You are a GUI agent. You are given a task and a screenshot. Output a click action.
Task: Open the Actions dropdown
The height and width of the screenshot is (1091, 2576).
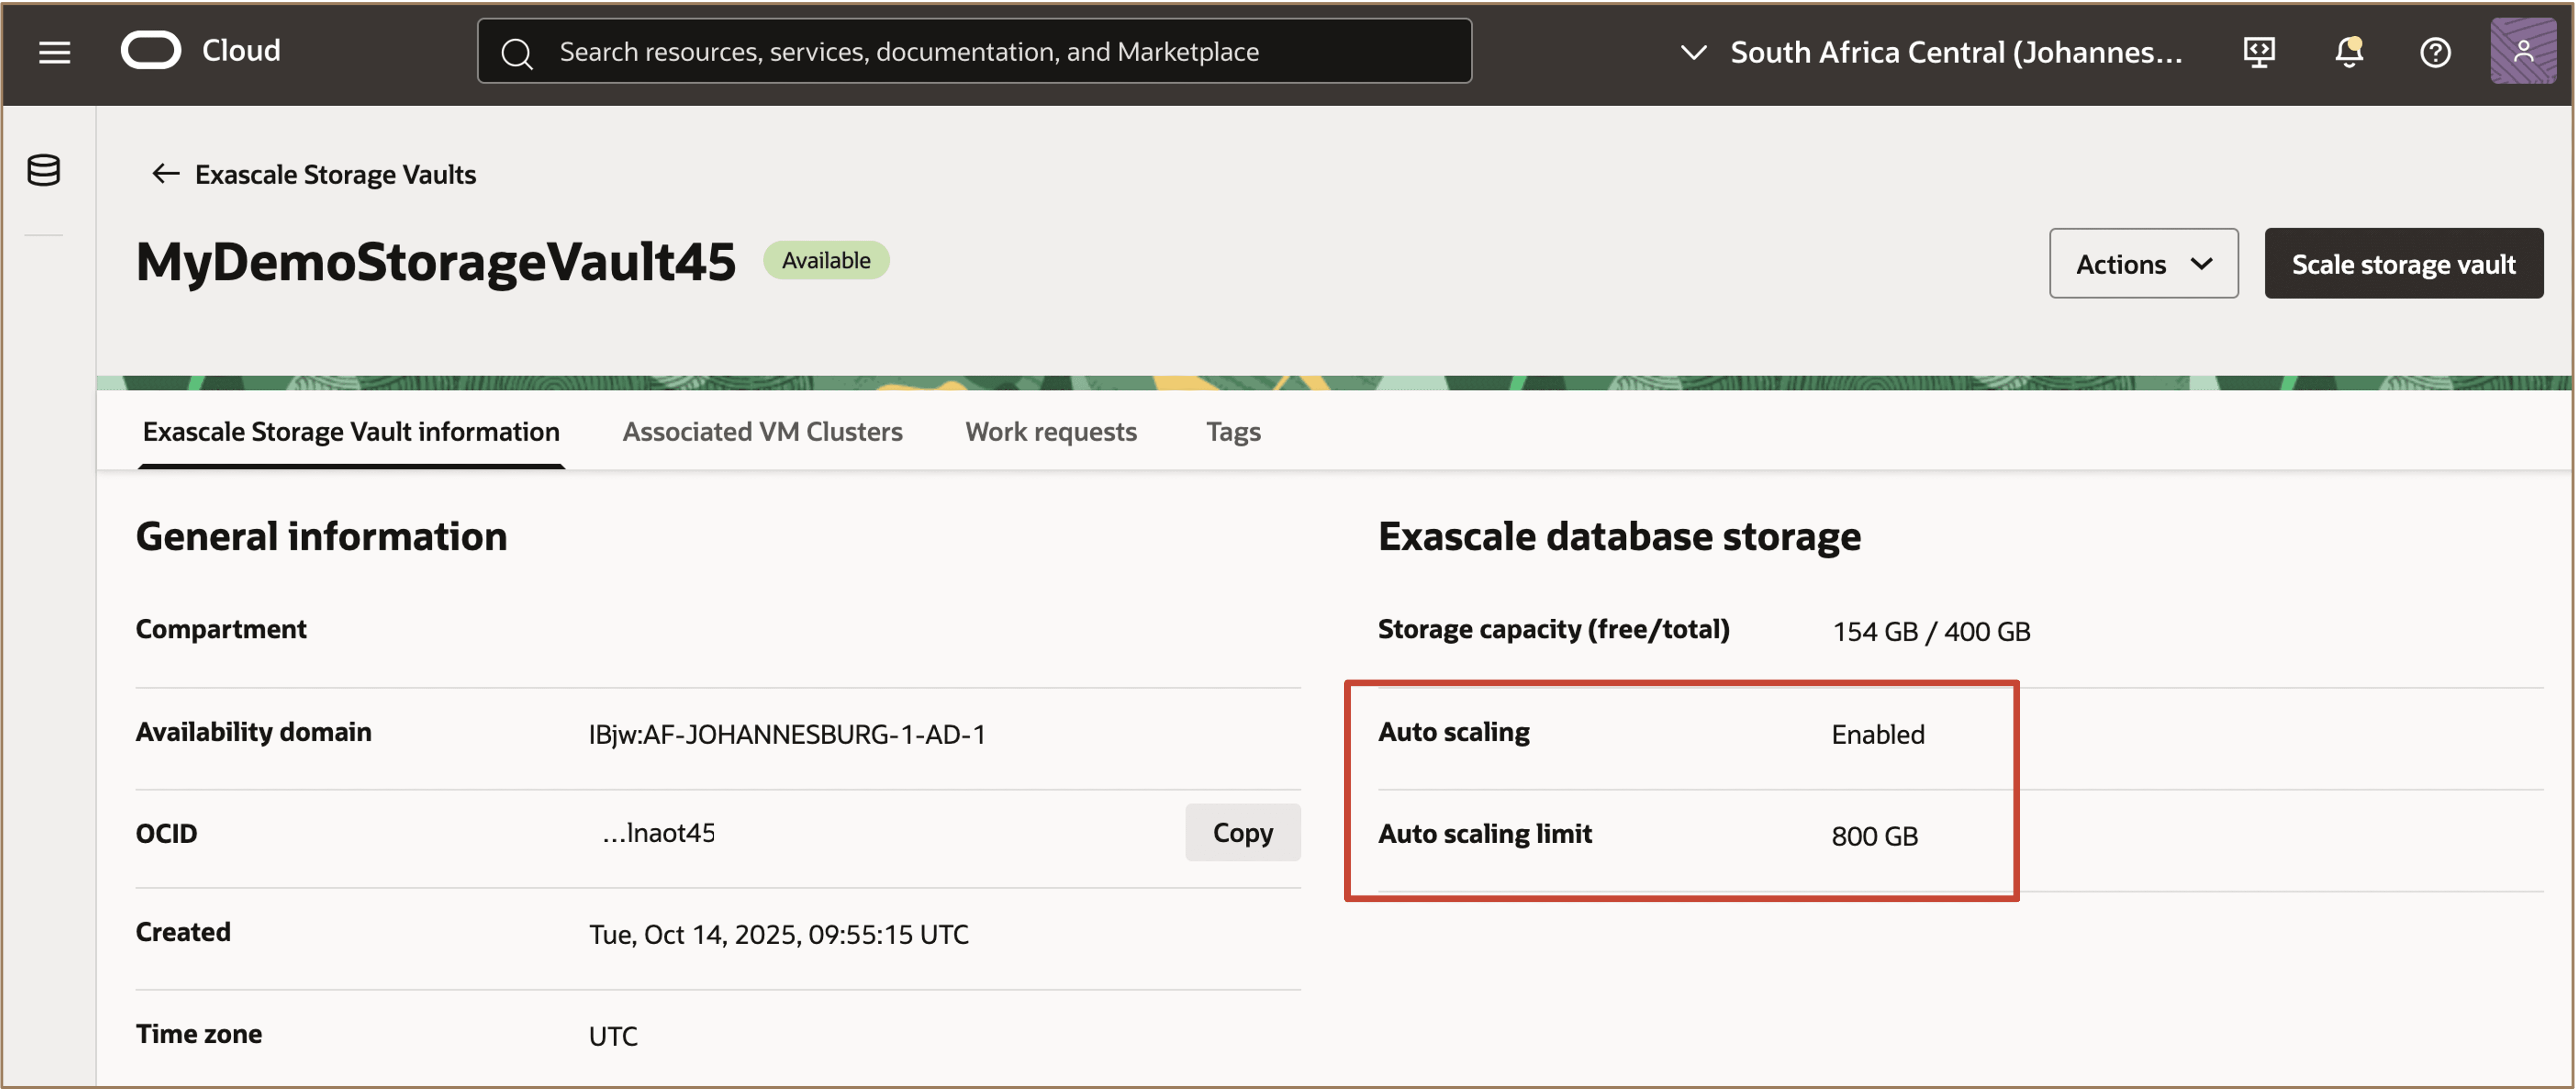(x=2143, y=263)
